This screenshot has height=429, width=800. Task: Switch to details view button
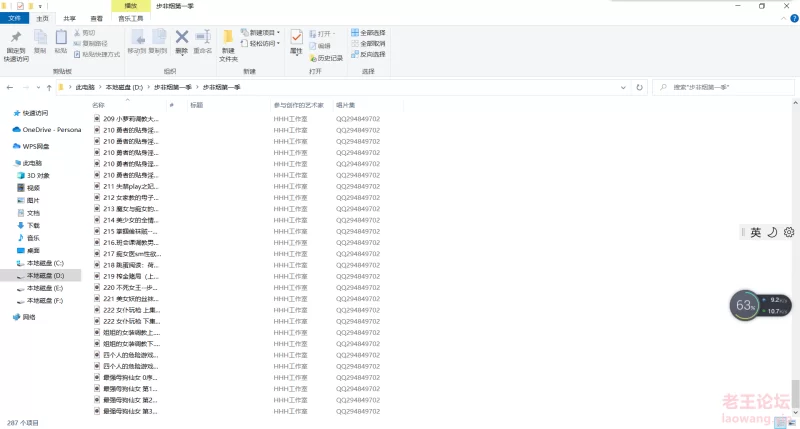point(780,423)
